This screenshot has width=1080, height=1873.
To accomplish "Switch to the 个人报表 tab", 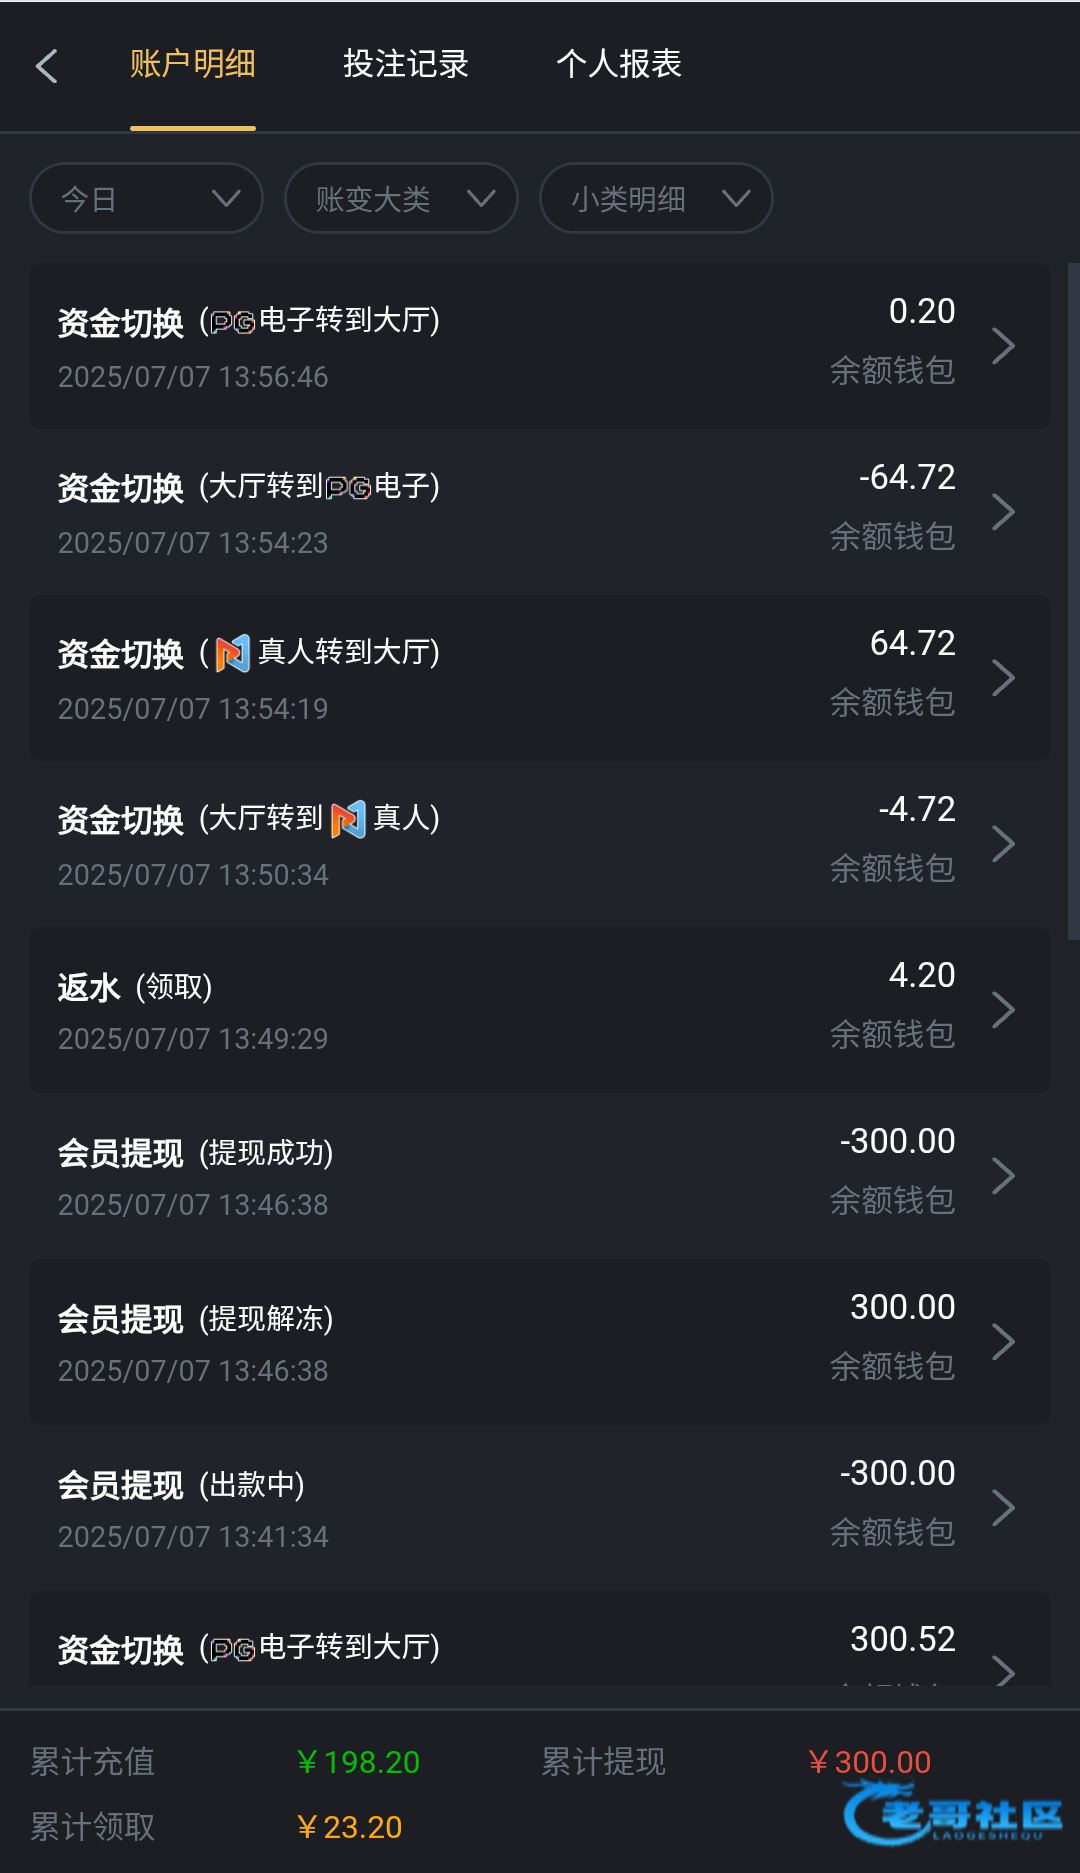I will click(x=618, y=64).
